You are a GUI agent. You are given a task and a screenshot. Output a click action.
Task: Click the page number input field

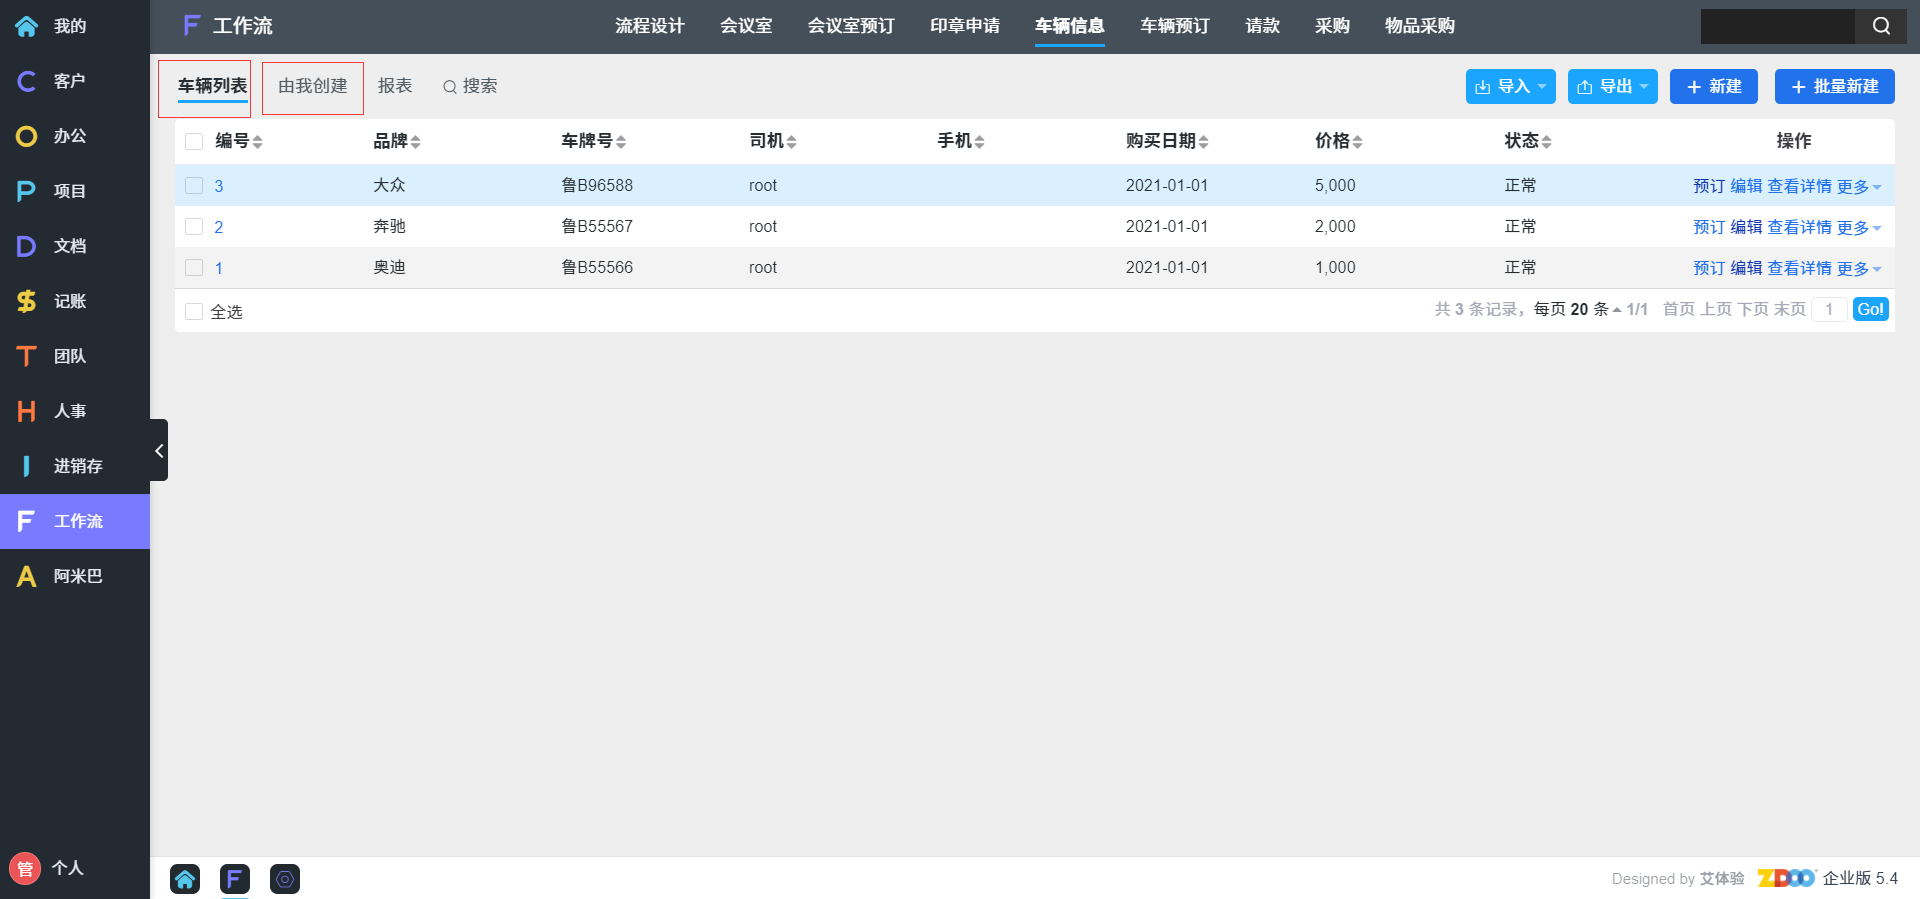(x=1829, y=309)
